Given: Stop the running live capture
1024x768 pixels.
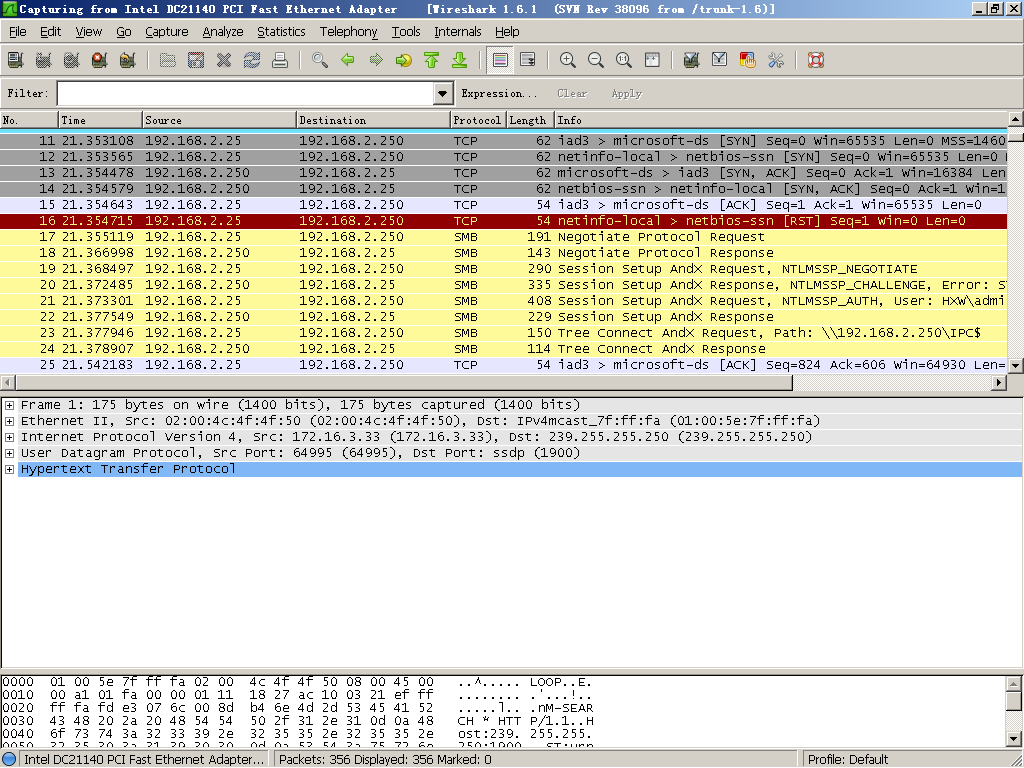Looking at the screenshot, I should point(100,60).
